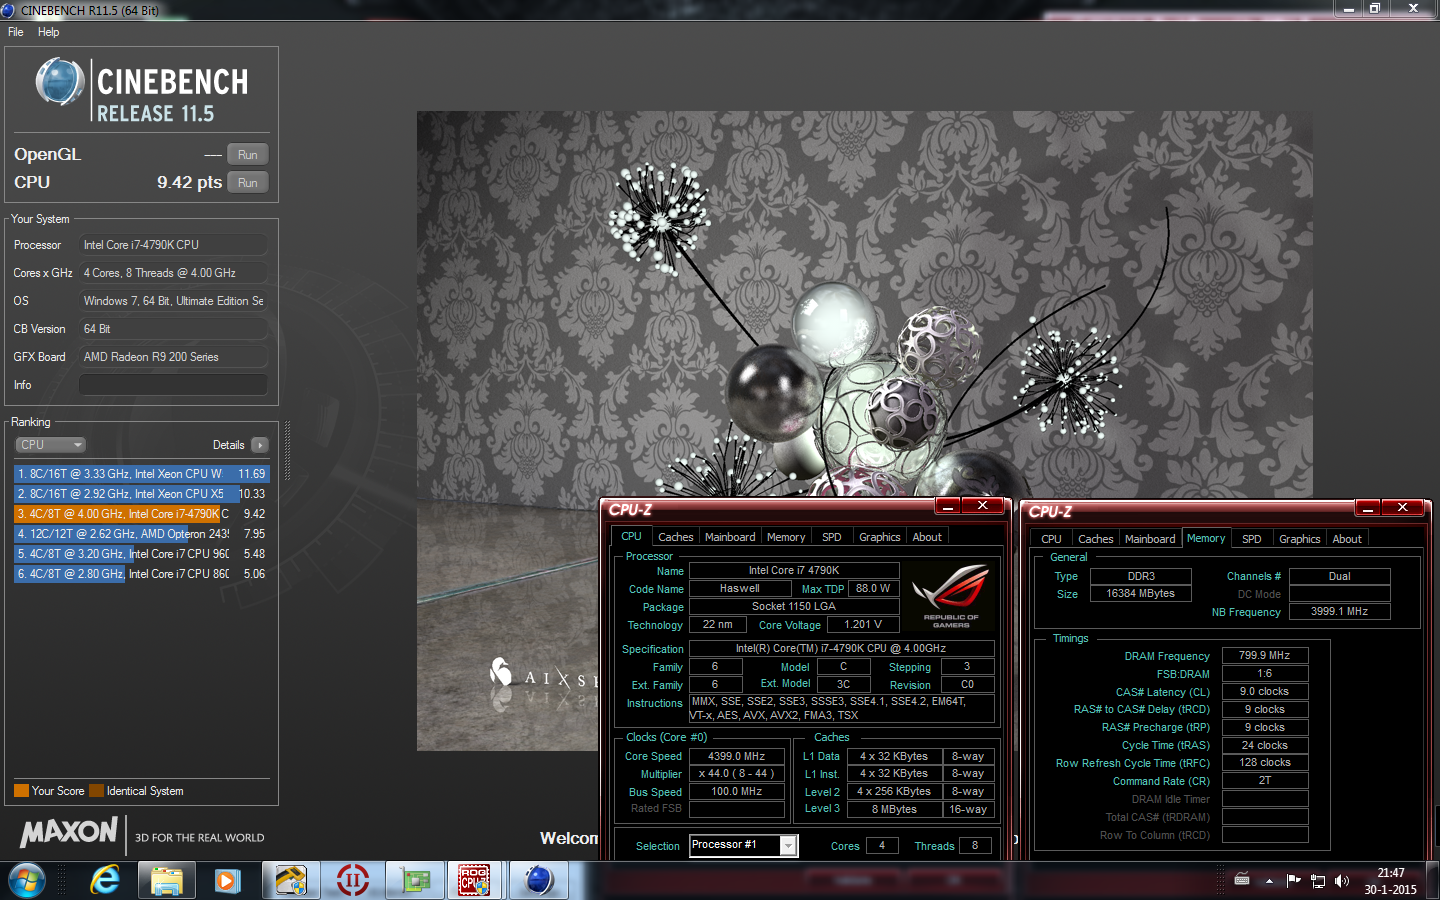Show hidden system tray icons arrow
This screenshot has width=1440, height=900.
1269,881
